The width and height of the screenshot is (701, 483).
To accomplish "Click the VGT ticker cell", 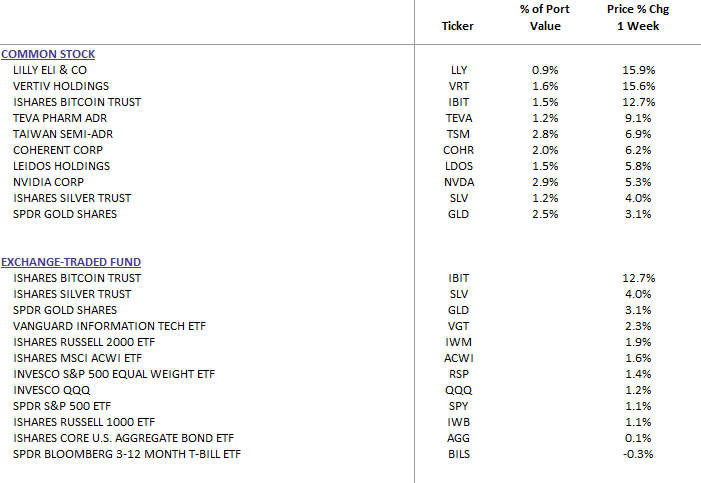I will coord(459,326).
